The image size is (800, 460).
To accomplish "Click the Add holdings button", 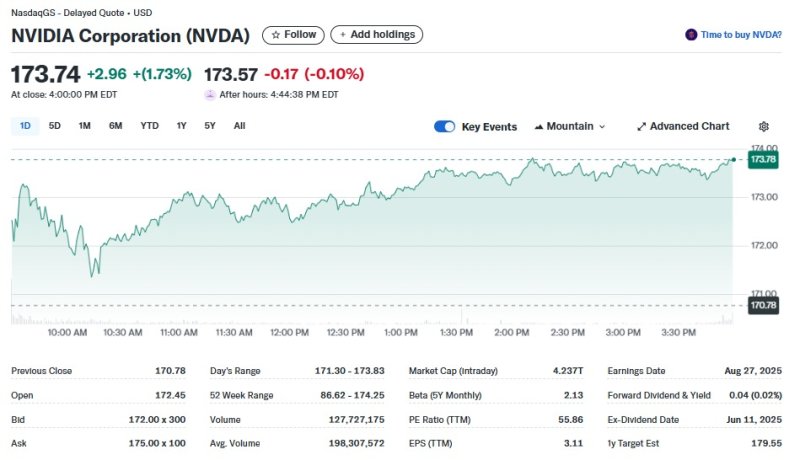I will click(377, 35).
